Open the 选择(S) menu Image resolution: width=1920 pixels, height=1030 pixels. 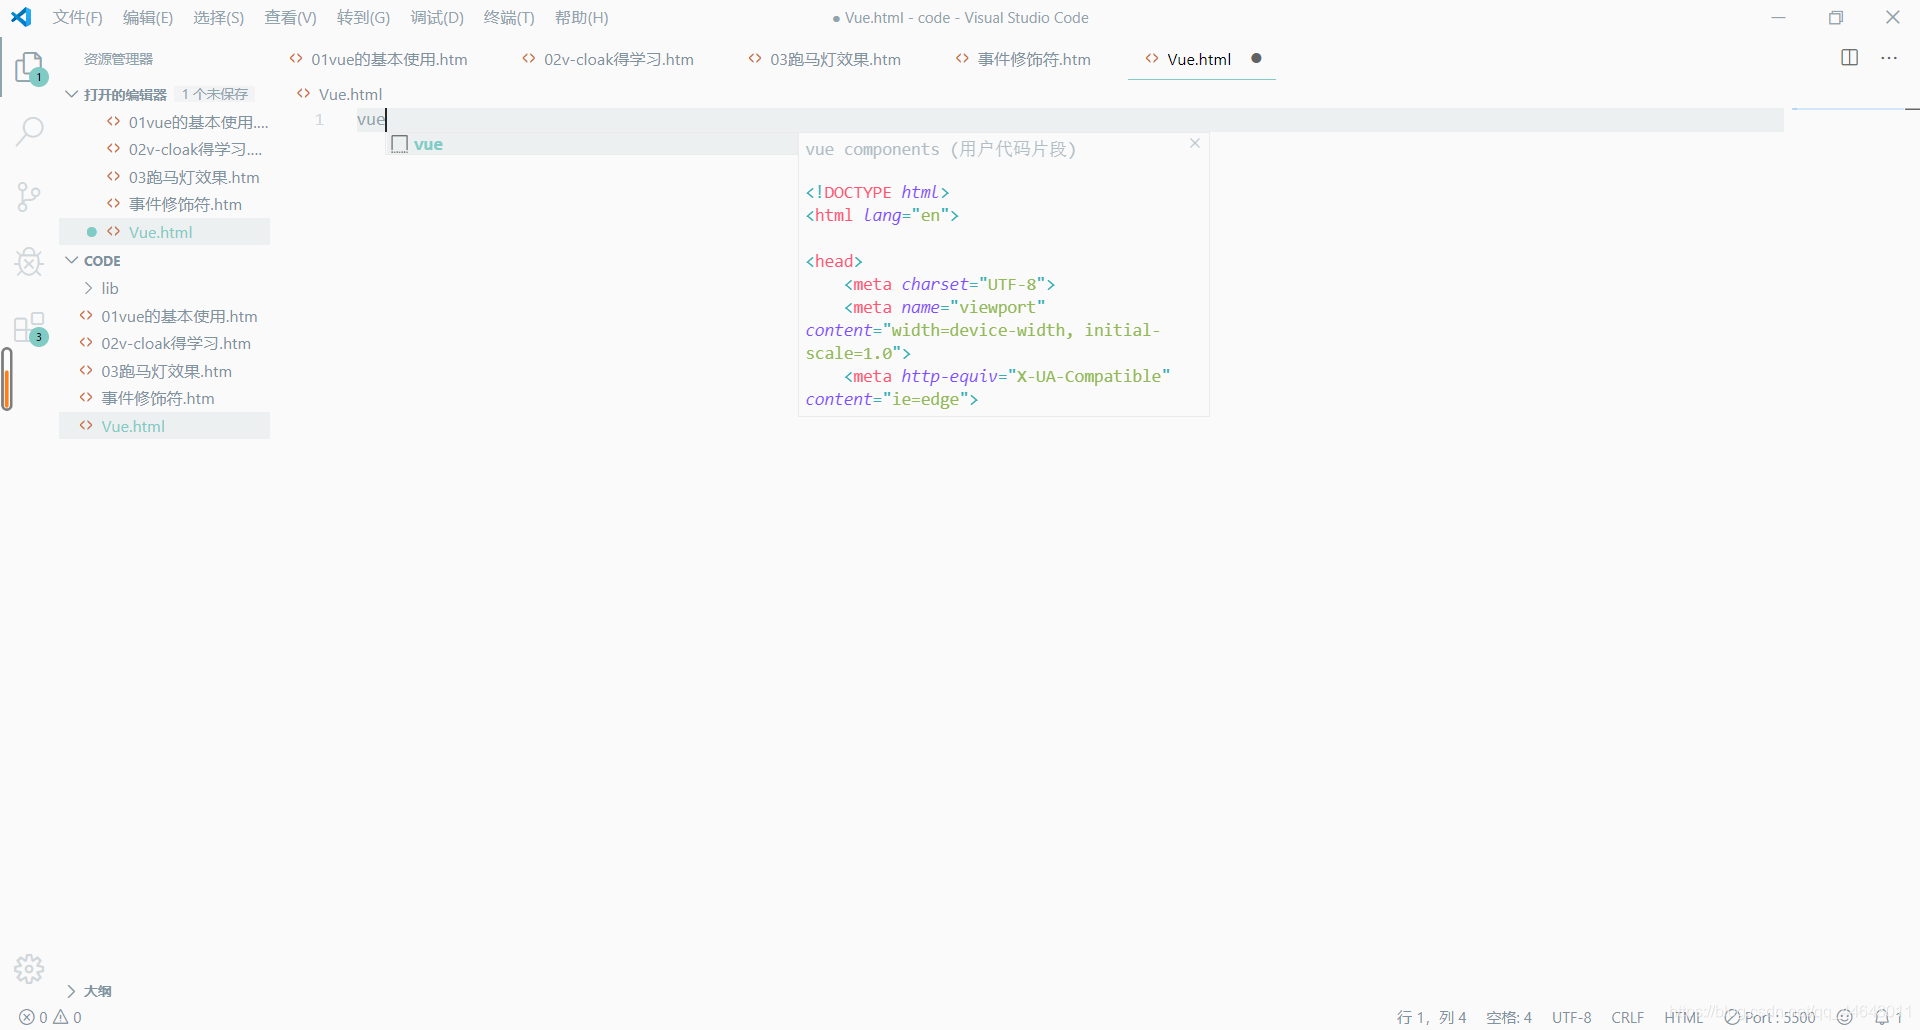(218, 18)
